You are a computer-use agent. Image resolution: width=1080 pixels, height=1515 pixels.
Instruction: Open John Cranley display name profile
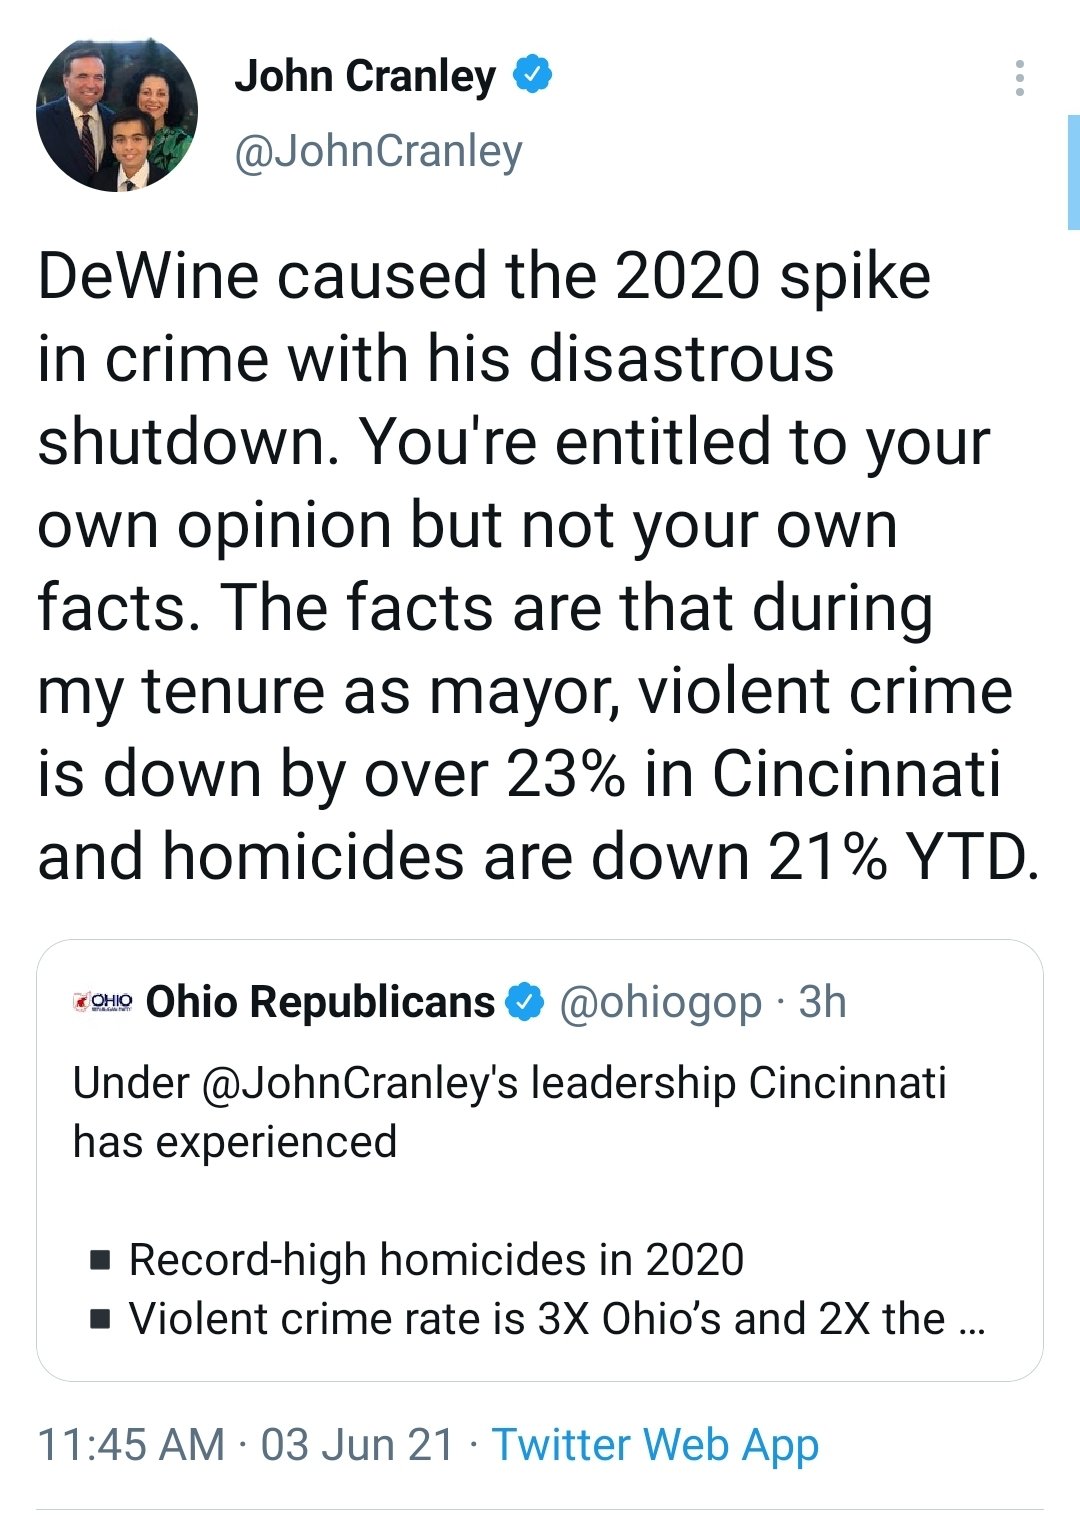[x=365, y=76]
